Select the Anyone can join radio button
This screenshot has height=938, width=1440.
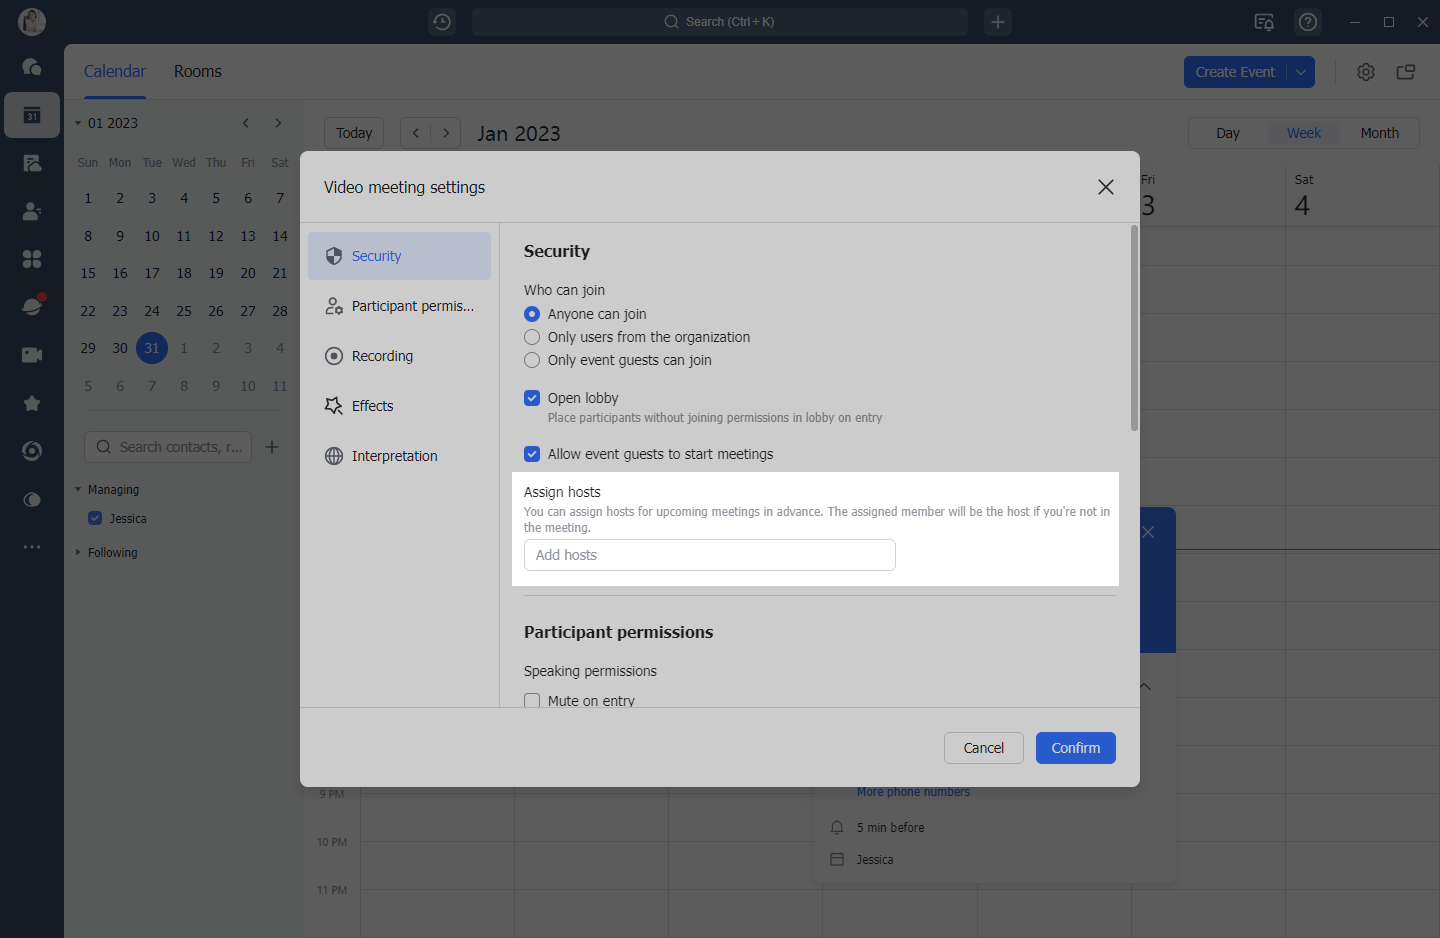point(531,313)
